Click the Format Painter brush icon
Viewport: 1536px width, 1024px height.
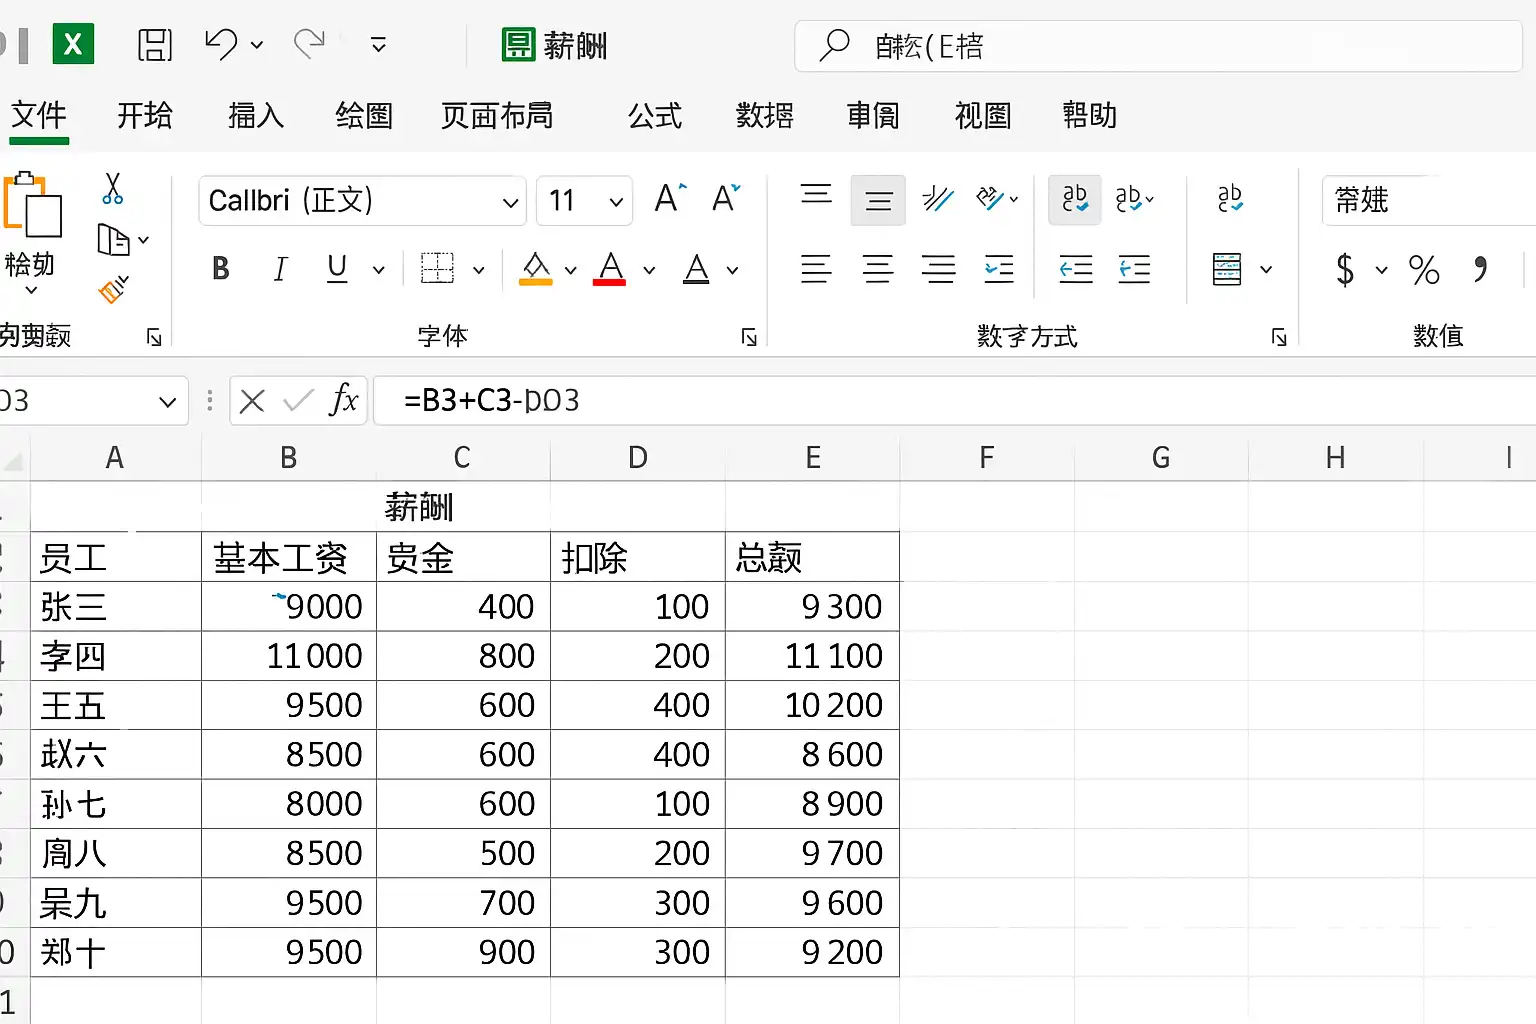click(x=112, y=289)
